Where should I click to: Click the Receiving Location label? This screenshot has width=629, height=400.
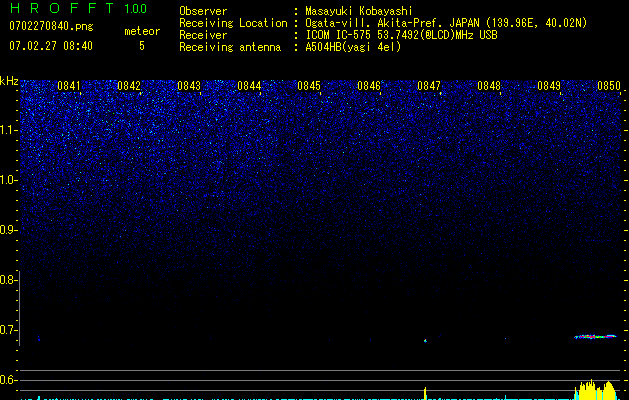233,24
